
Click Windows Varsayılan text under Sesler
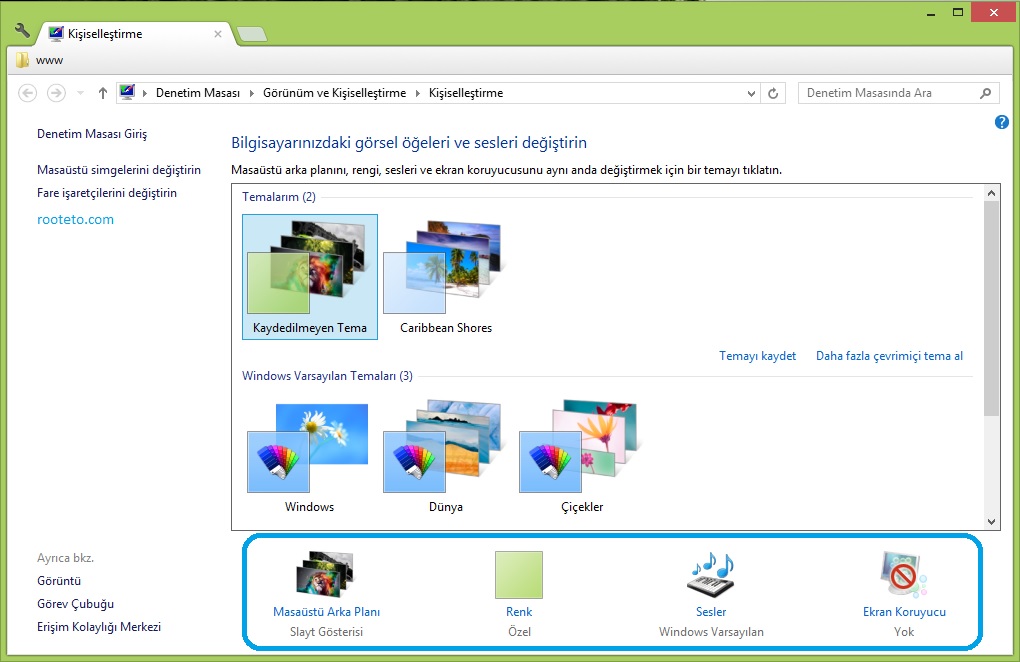click(711, 631)
